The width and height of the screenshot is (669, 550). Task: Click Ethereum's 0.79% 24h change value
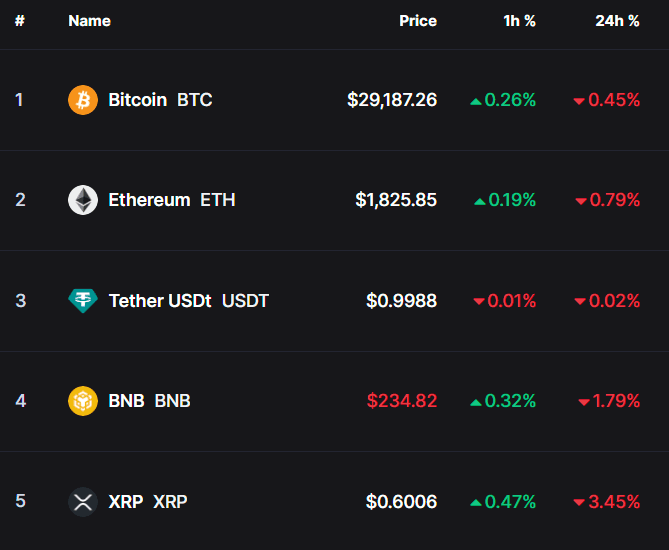(614, 200)
